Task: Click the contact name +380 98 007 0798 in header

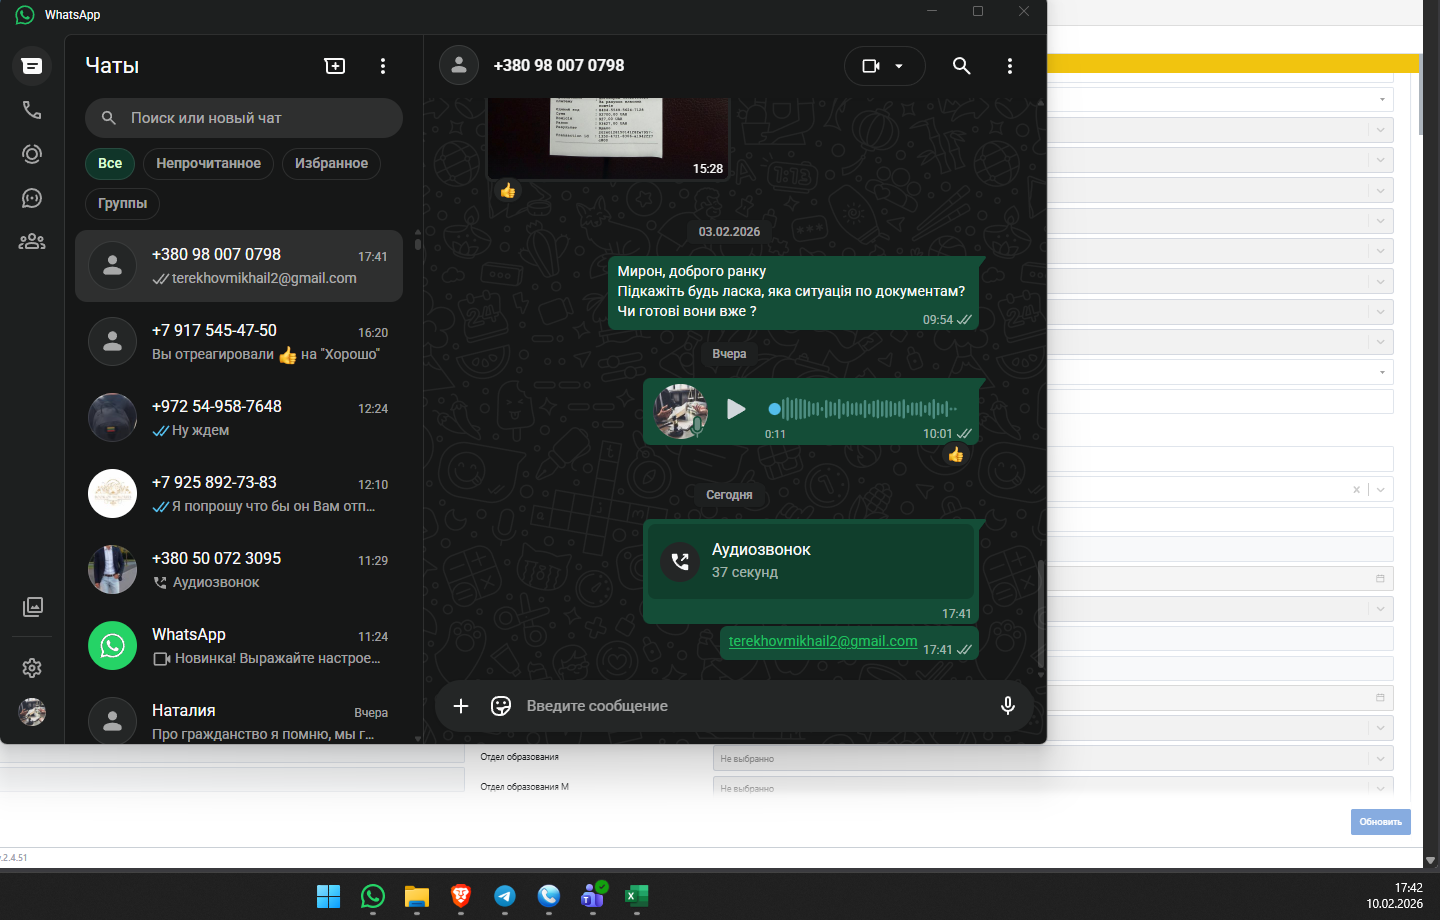Action: (x=559, y=66)
